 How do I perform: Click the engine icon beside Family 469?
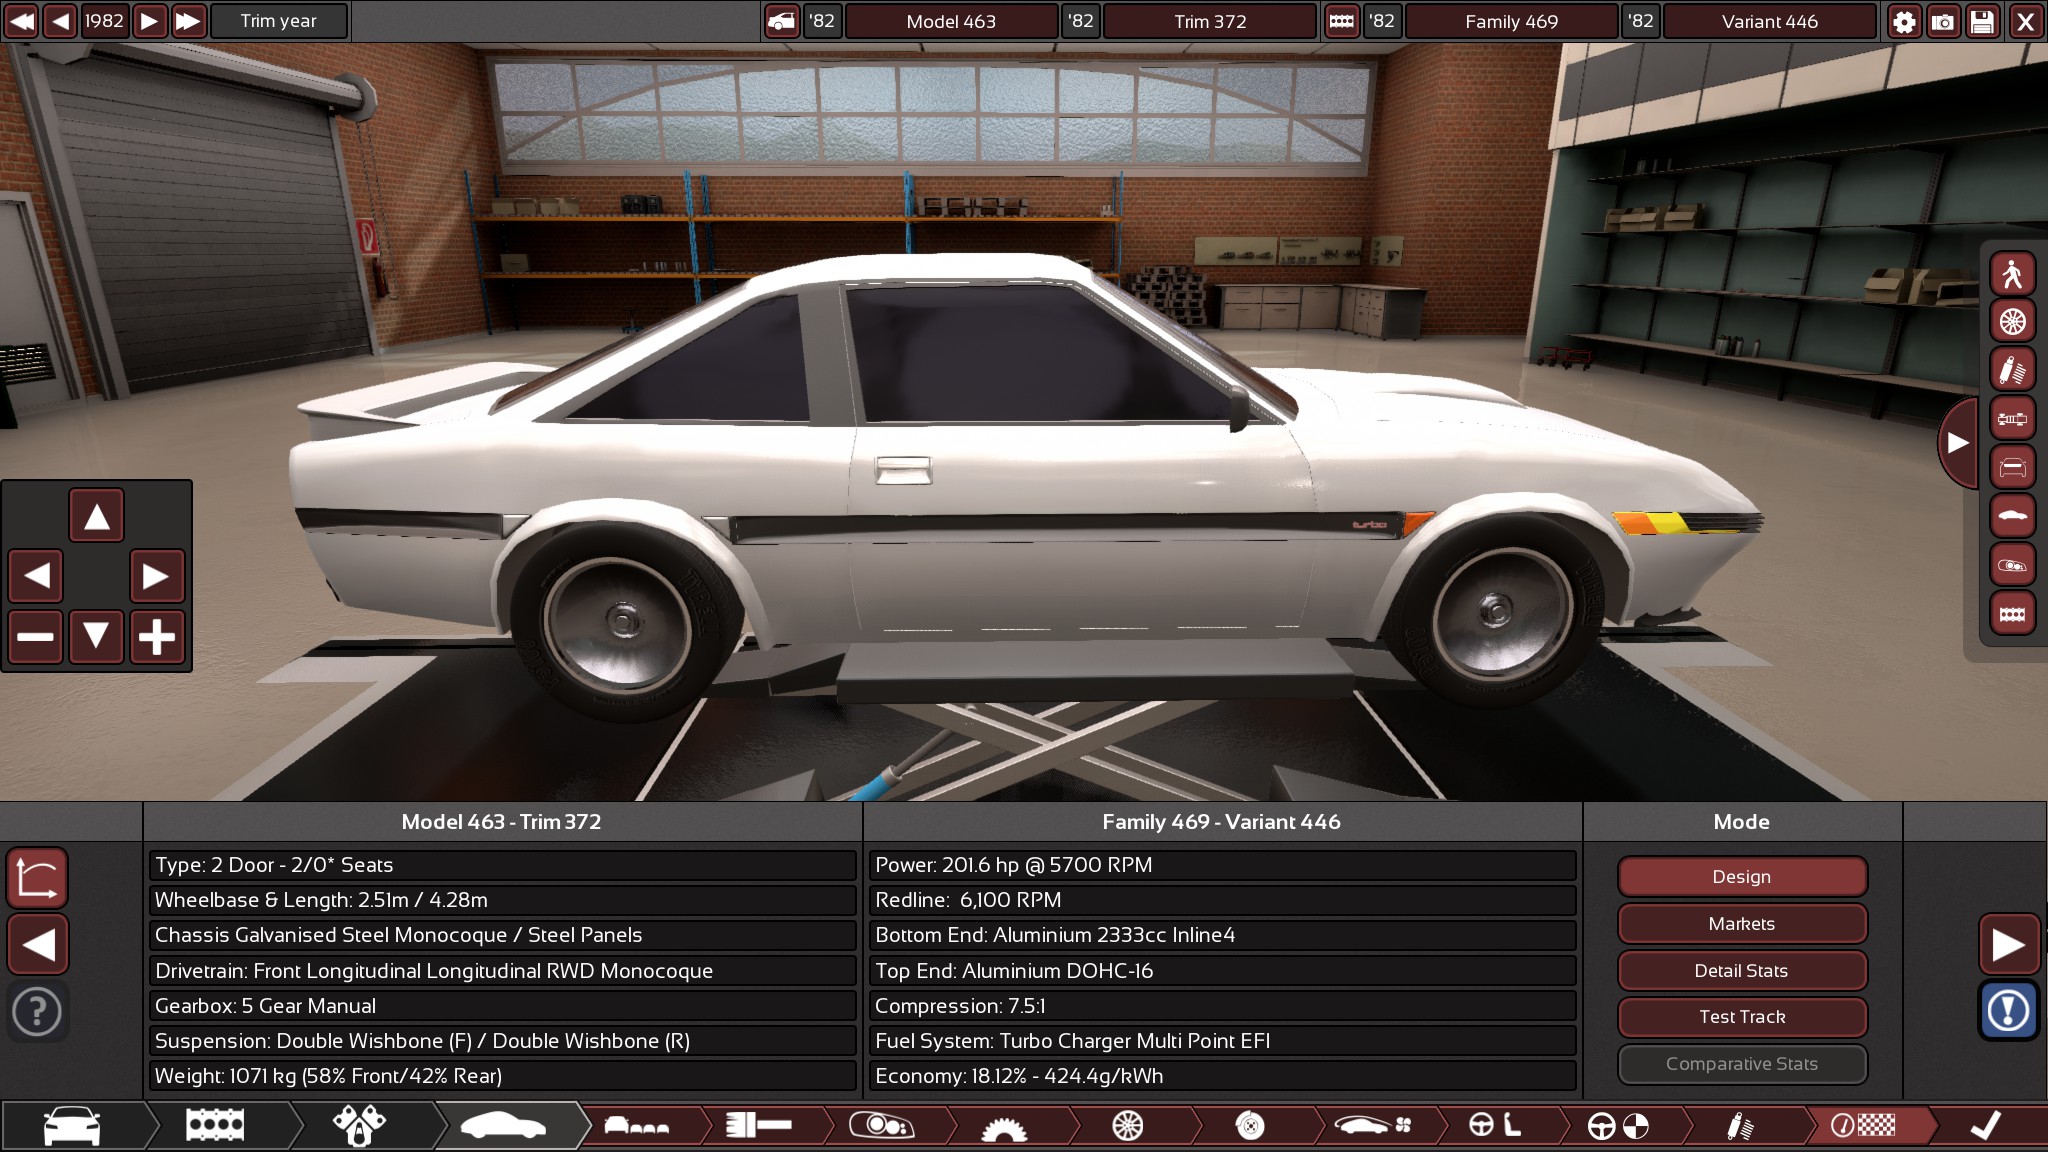click(1342, 21)
